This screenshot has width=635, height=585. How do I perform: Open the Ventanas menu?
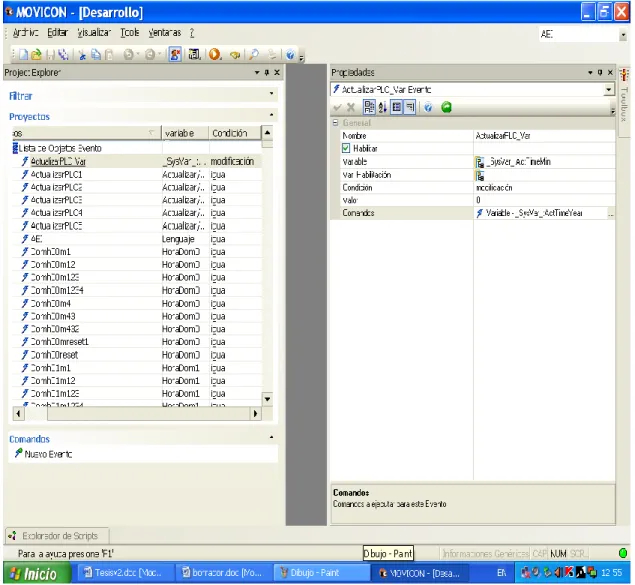pos(164,32)
